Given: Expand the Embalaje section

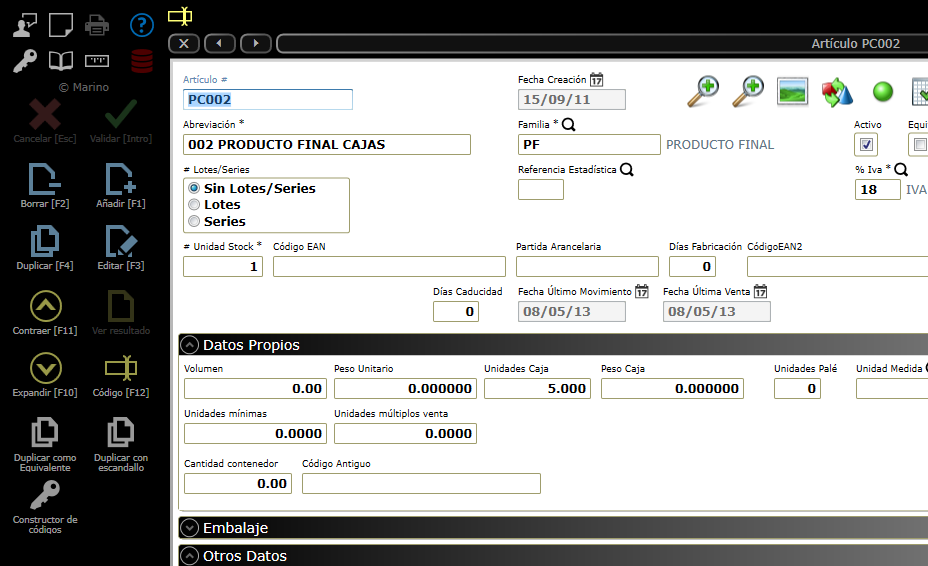Looking at the screenshot, I should [189, 528].
